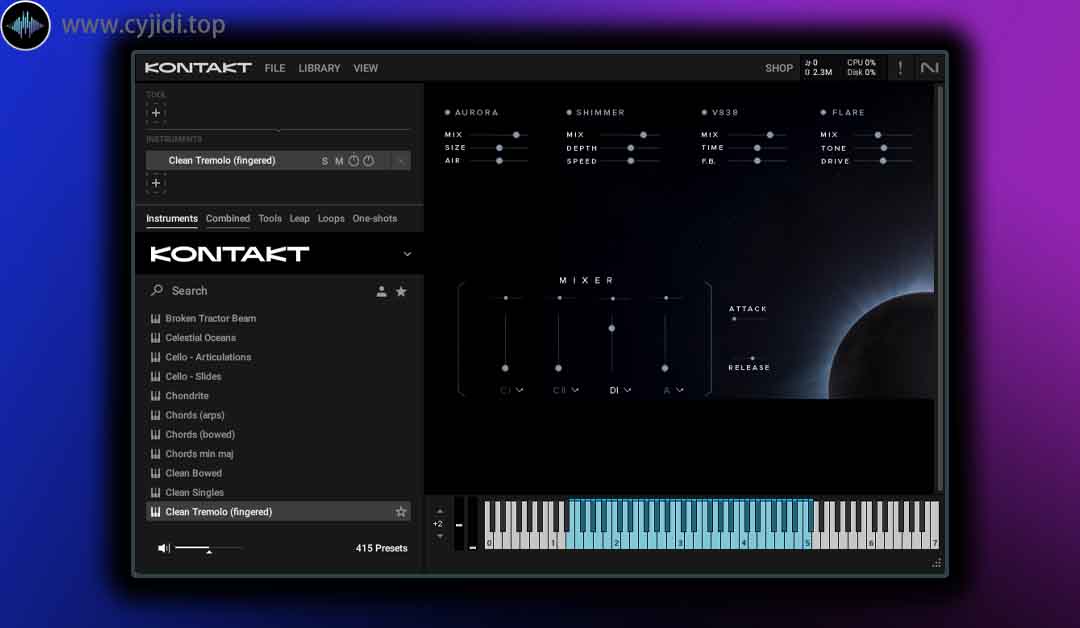Switch to the One-shots tab
This screenshot has height=628, width=1080.
tap(375, 218)
